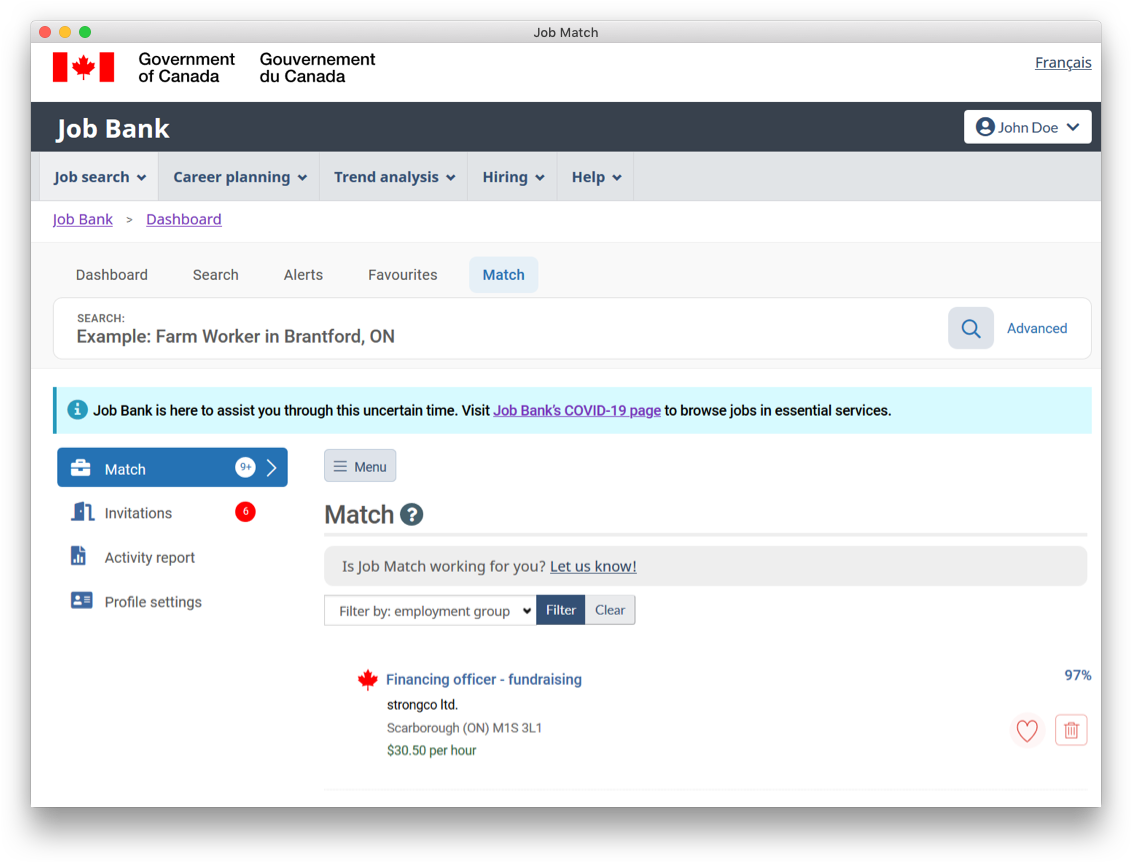Expand the Hiring menu
This screenshot has height=863, width=1132.
coord(513,177)
